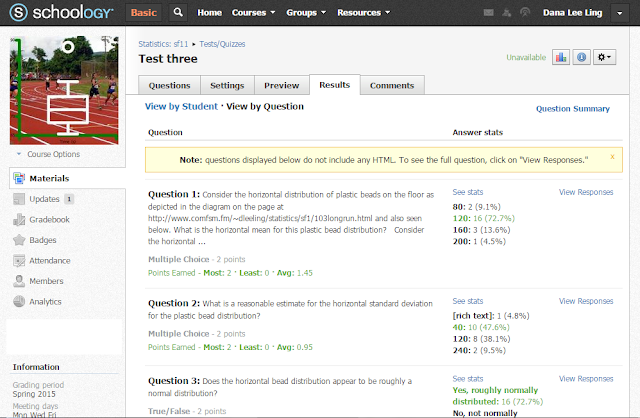Open Updates in sidebar
Image resolution: width=640 pixels, height=418 pixels.
44,199
